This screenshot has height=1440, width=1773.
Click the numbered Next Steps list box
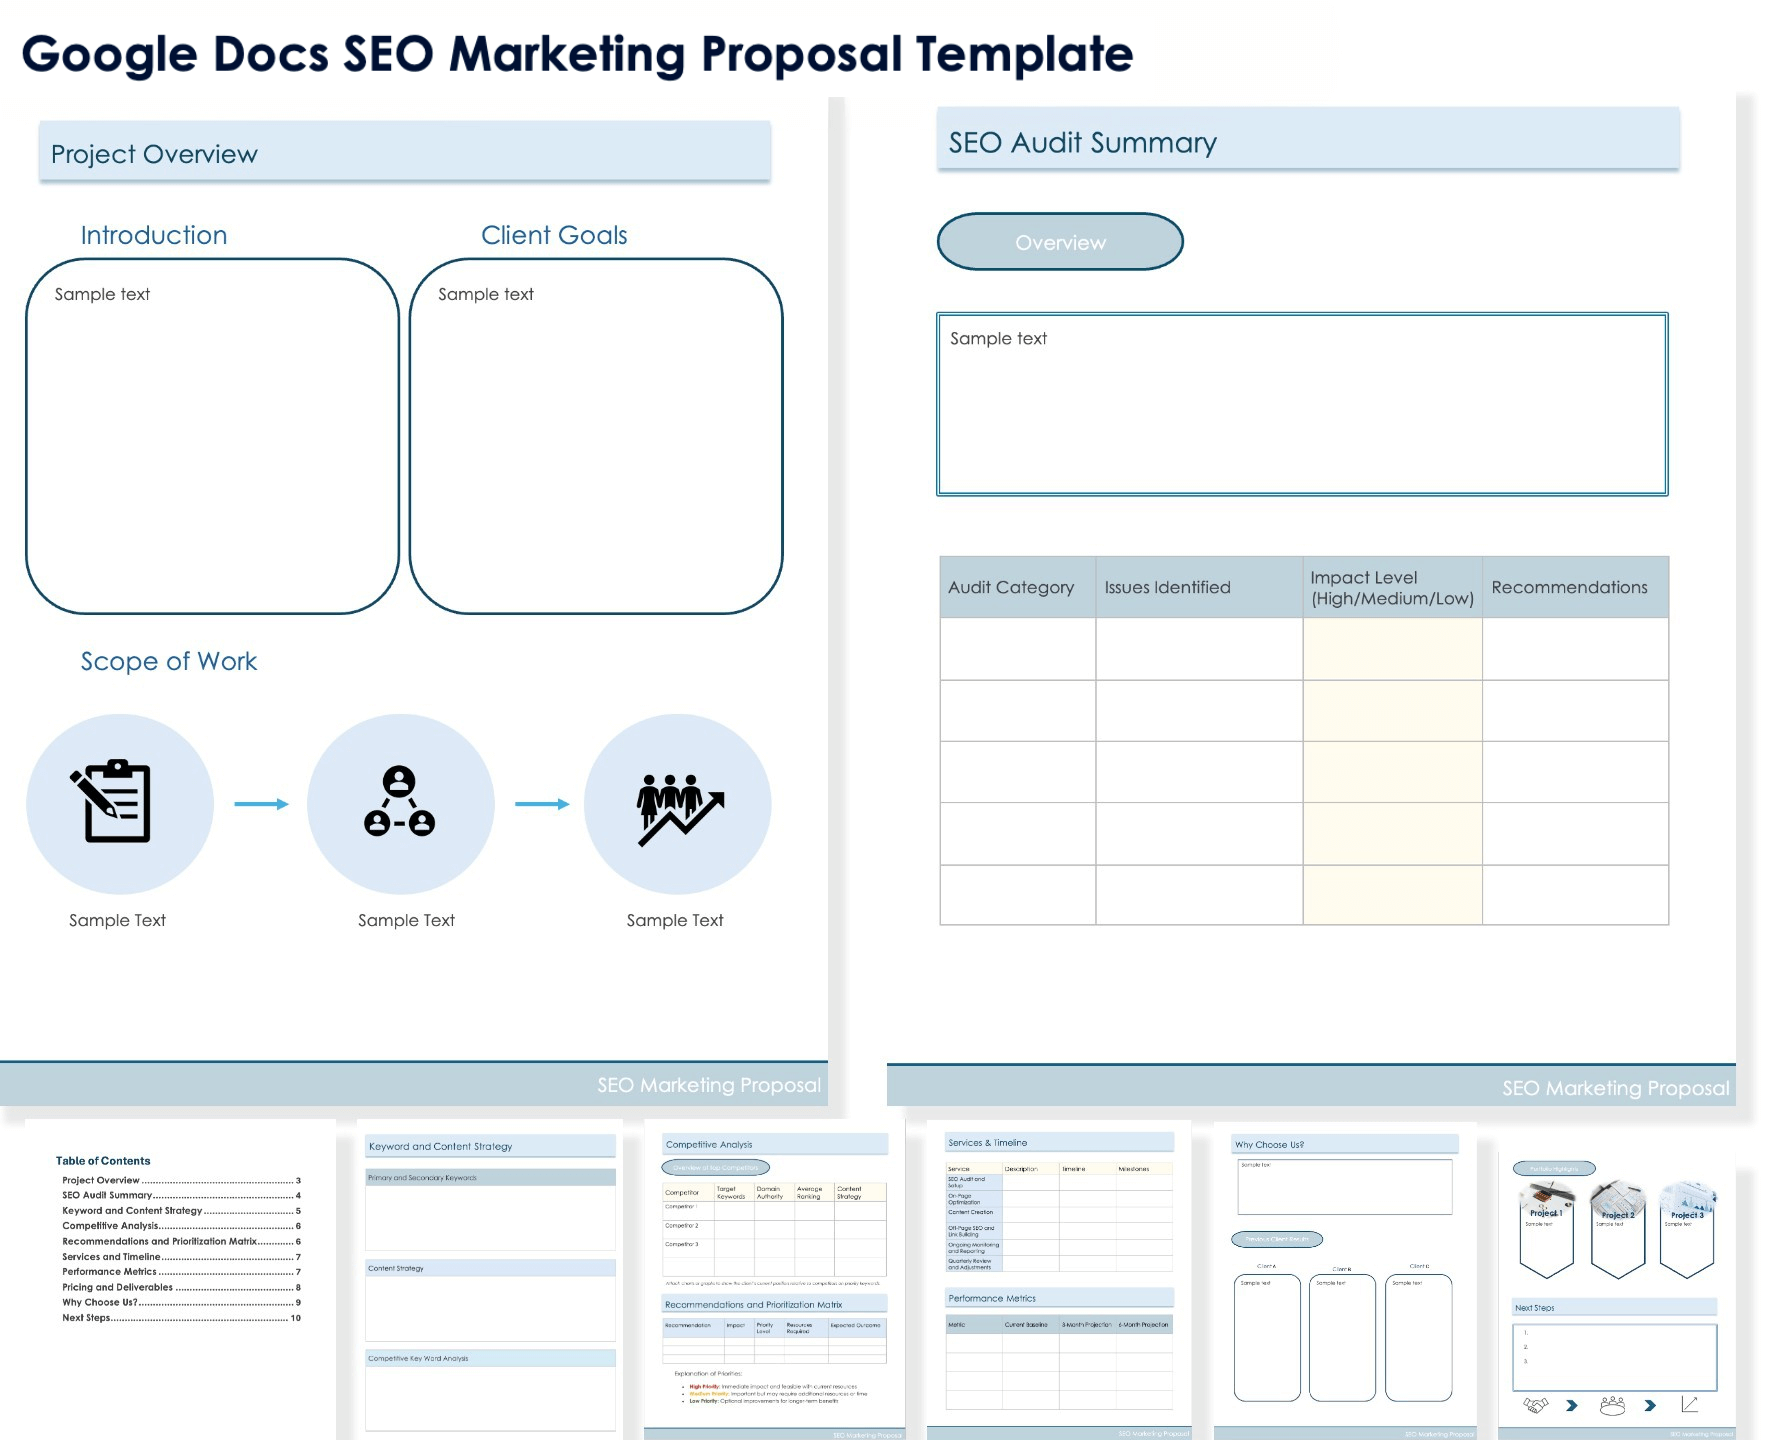click(x=1615, y=1357)
